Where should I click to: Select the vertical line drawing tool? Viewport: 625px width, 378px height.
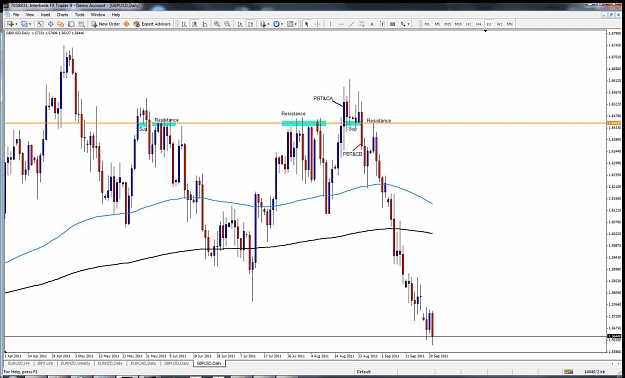click(330, 24)
